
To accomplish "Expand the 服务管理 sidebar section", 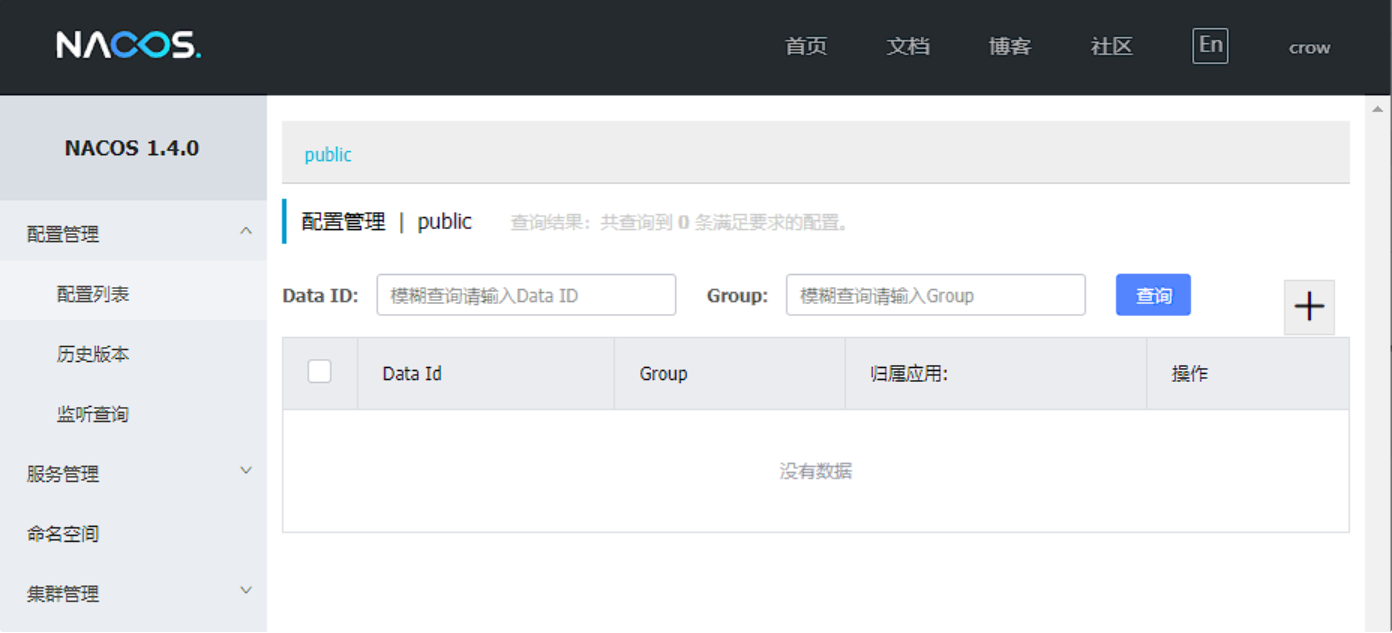I will click(133, 474).
